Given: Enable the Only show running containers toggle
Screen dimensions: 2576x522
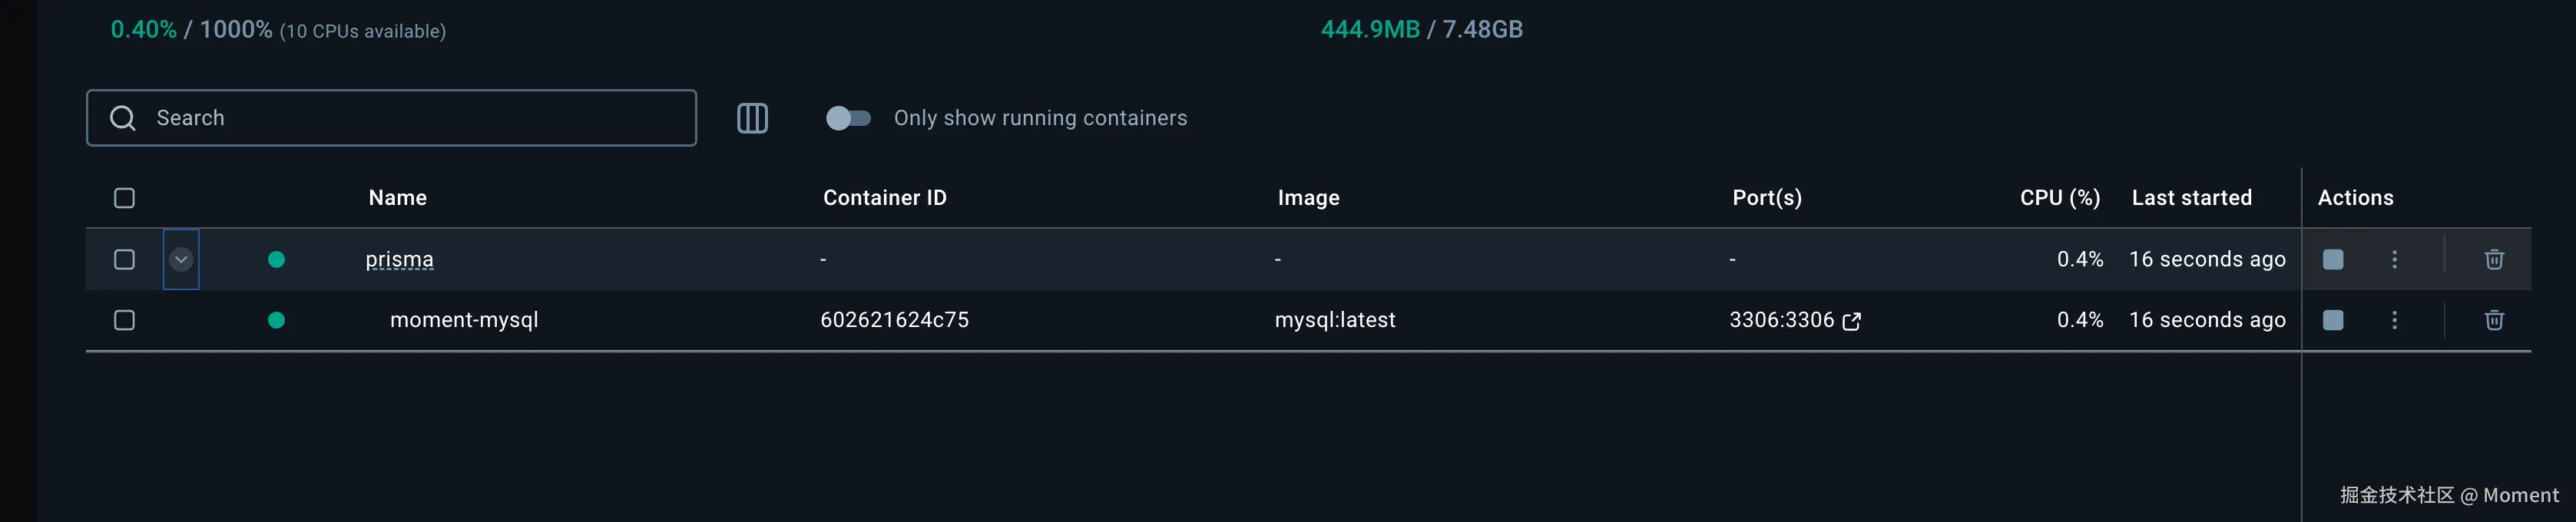Looking at the screenshot, I should click(x=847, y=118).
